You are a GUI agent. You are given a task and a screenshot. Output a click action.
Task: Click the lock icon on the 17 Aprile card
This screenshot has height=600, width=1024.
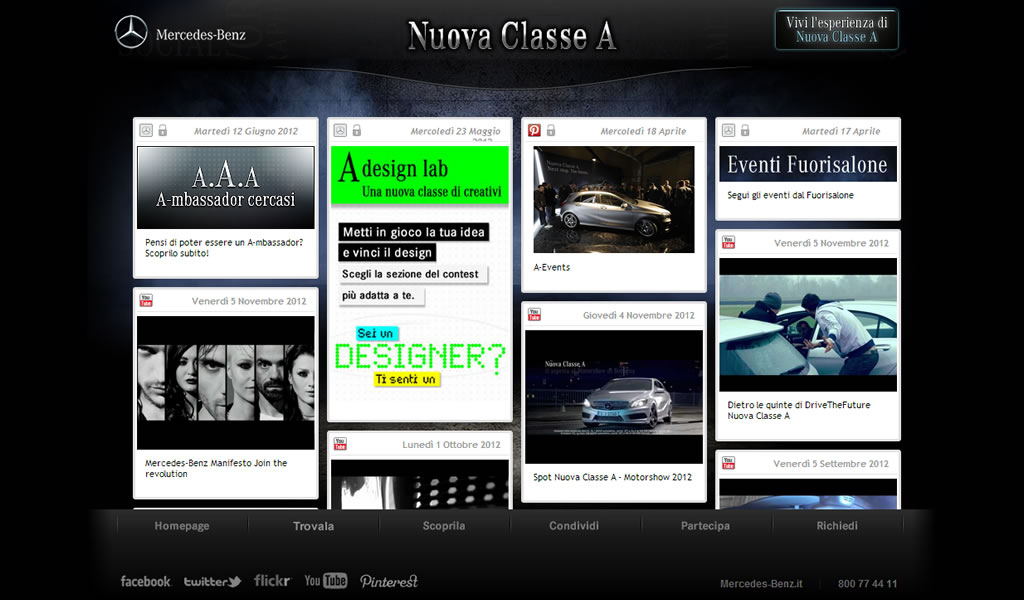[x=744, y=131]
